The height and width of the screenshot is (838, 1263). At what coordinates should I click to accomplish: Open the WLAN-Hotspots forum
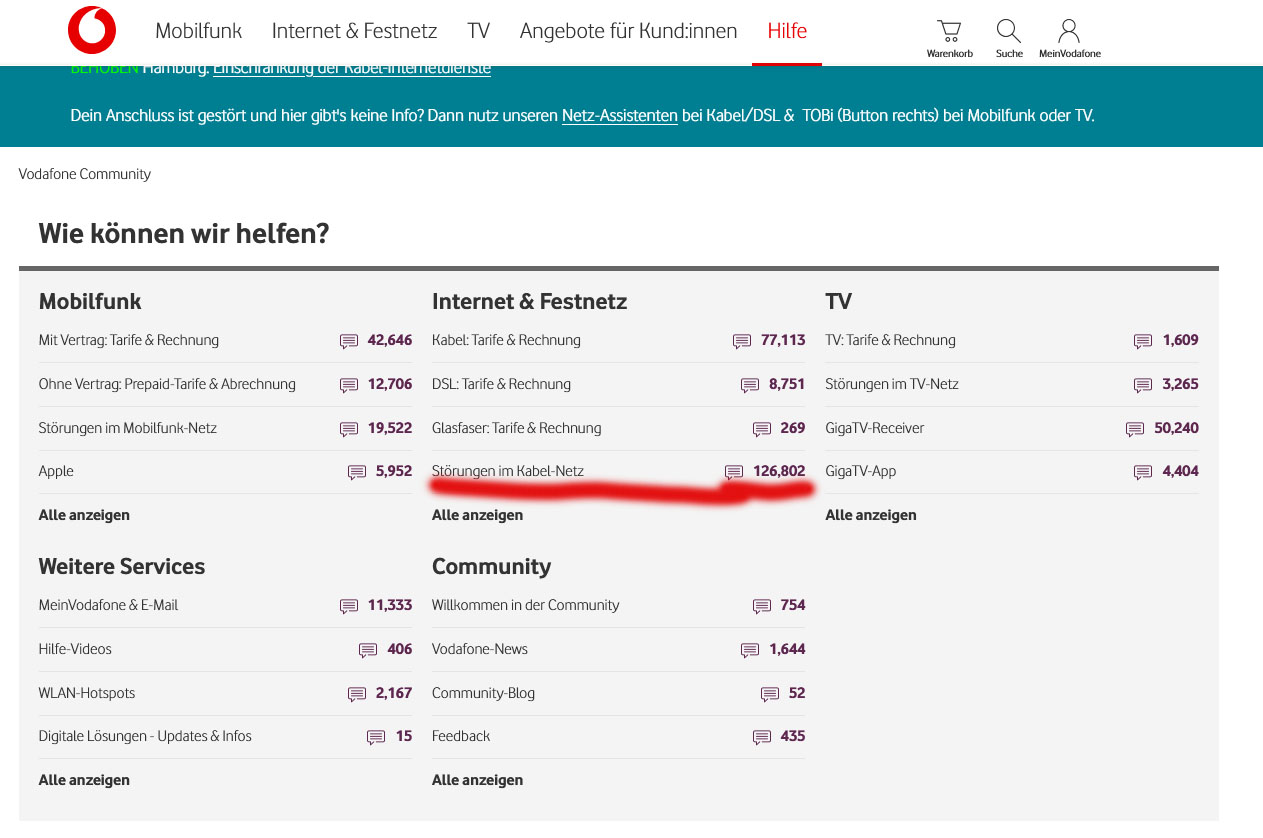point(87,693)
